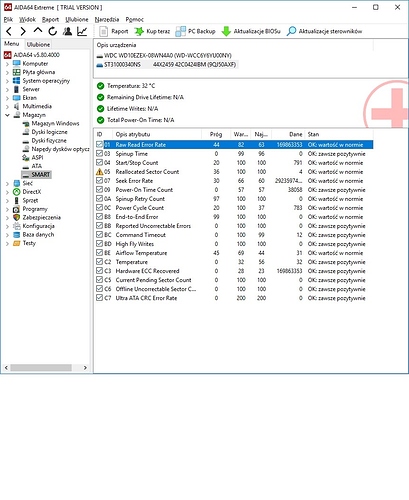Select the System operacyjny Windows icon
The height and width of the screenshot is (500, 409).
click(17, 81)
